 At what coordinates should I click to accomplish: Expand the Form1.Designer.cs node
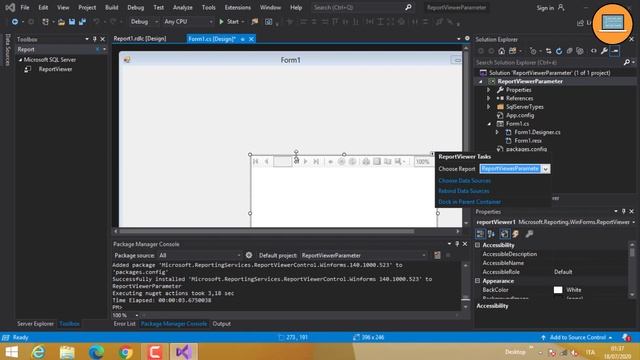tap(497, 132)
